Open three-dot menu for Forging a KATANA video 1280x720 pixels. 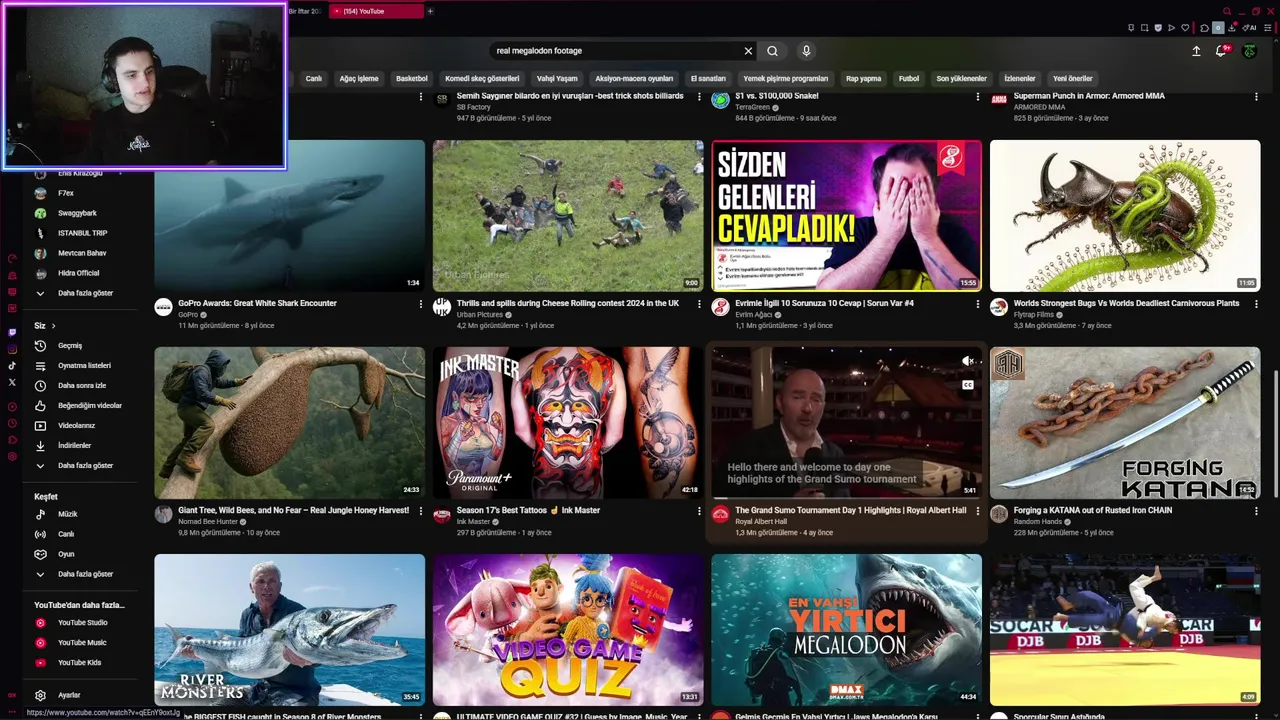(x=1255, y=511)
